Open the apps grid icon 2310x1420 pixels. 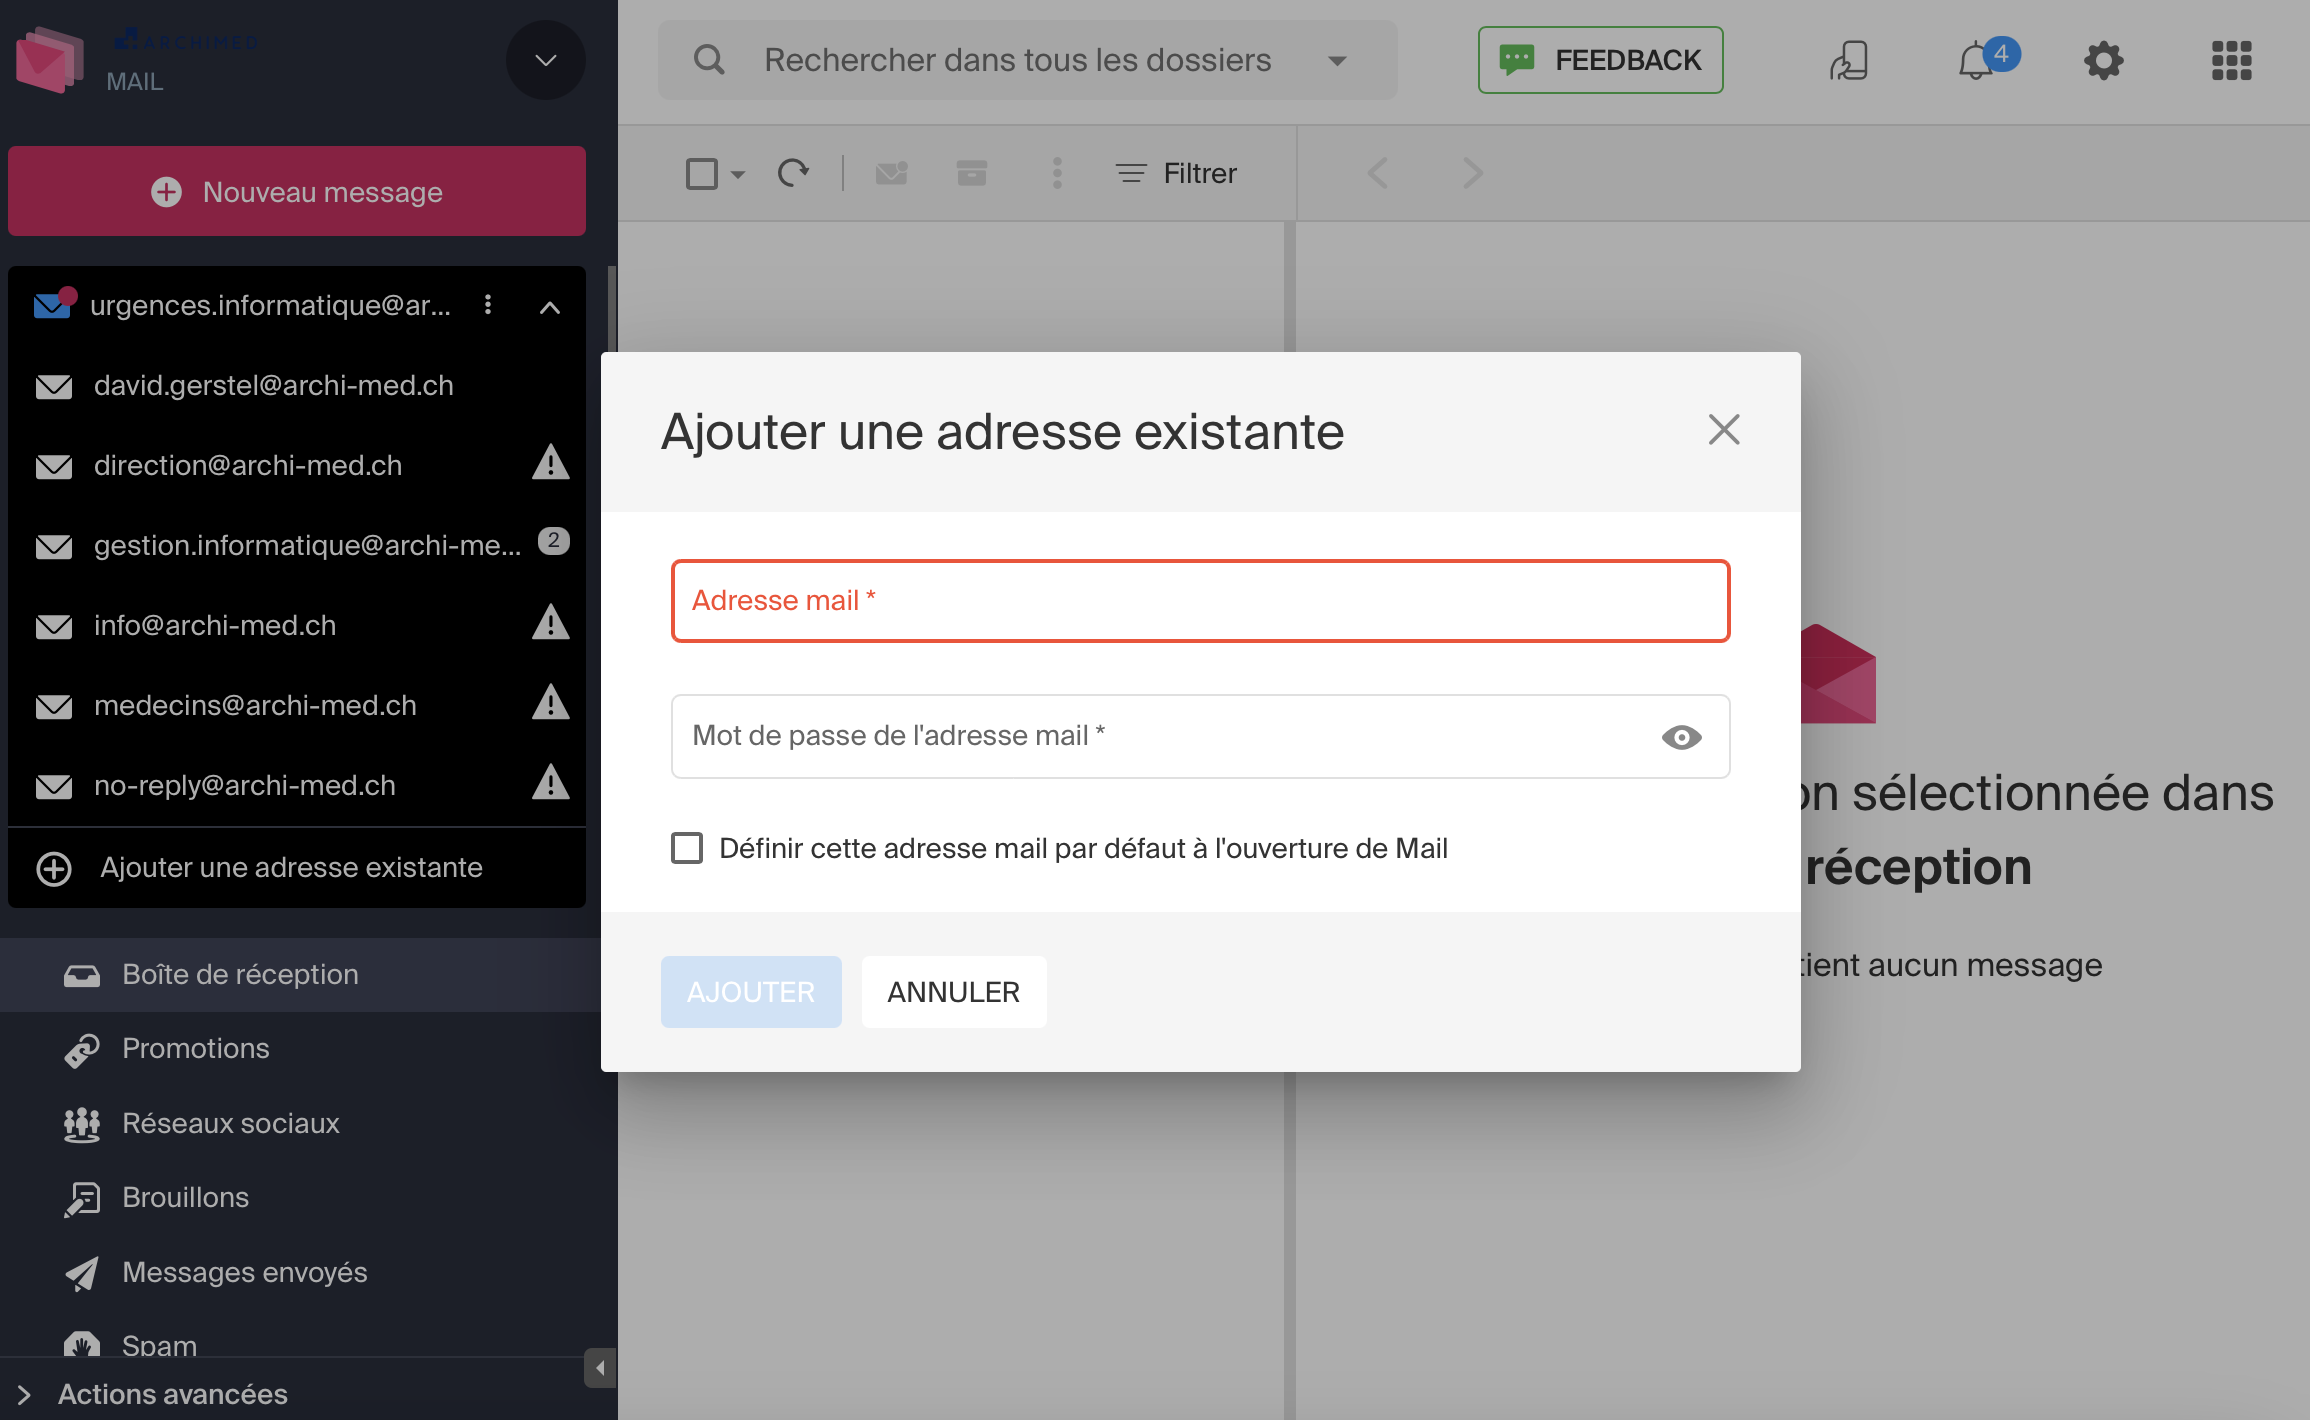coord(2231,61)
